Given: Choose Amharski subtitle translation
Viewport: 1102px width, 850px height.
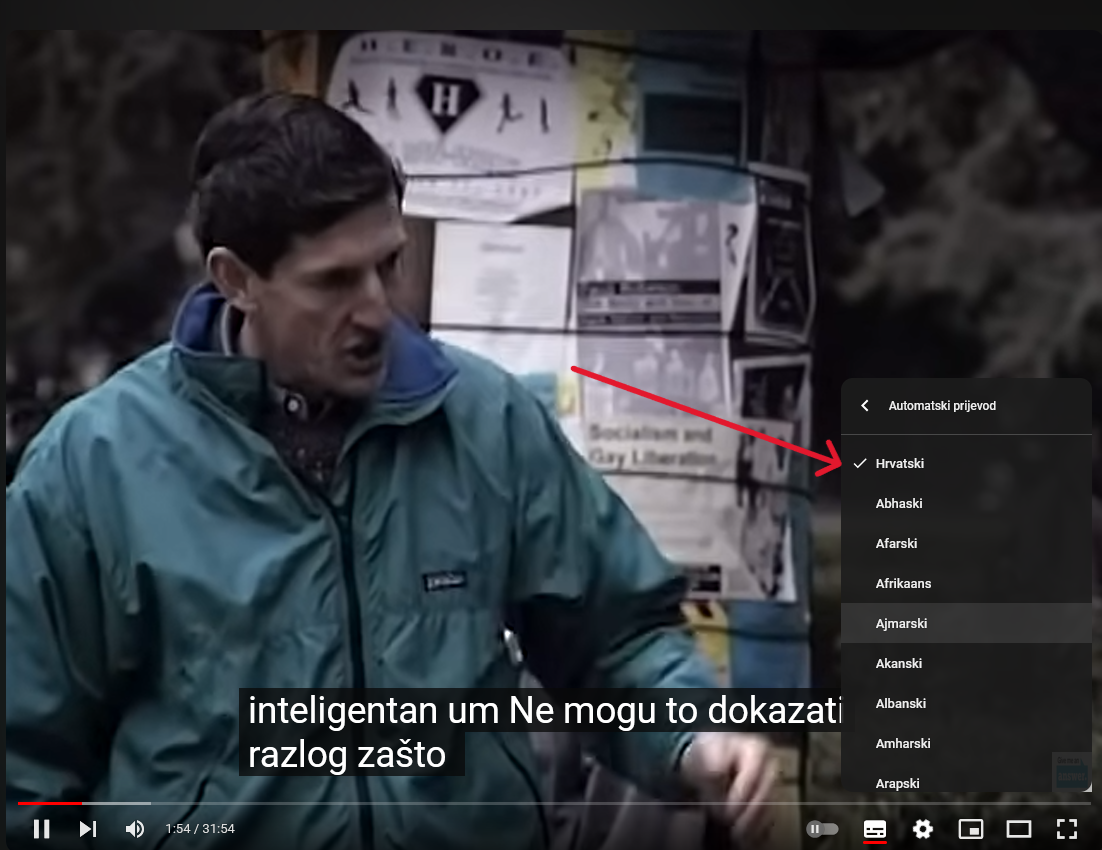Looking at the screenshot, I should coord(902,743).
